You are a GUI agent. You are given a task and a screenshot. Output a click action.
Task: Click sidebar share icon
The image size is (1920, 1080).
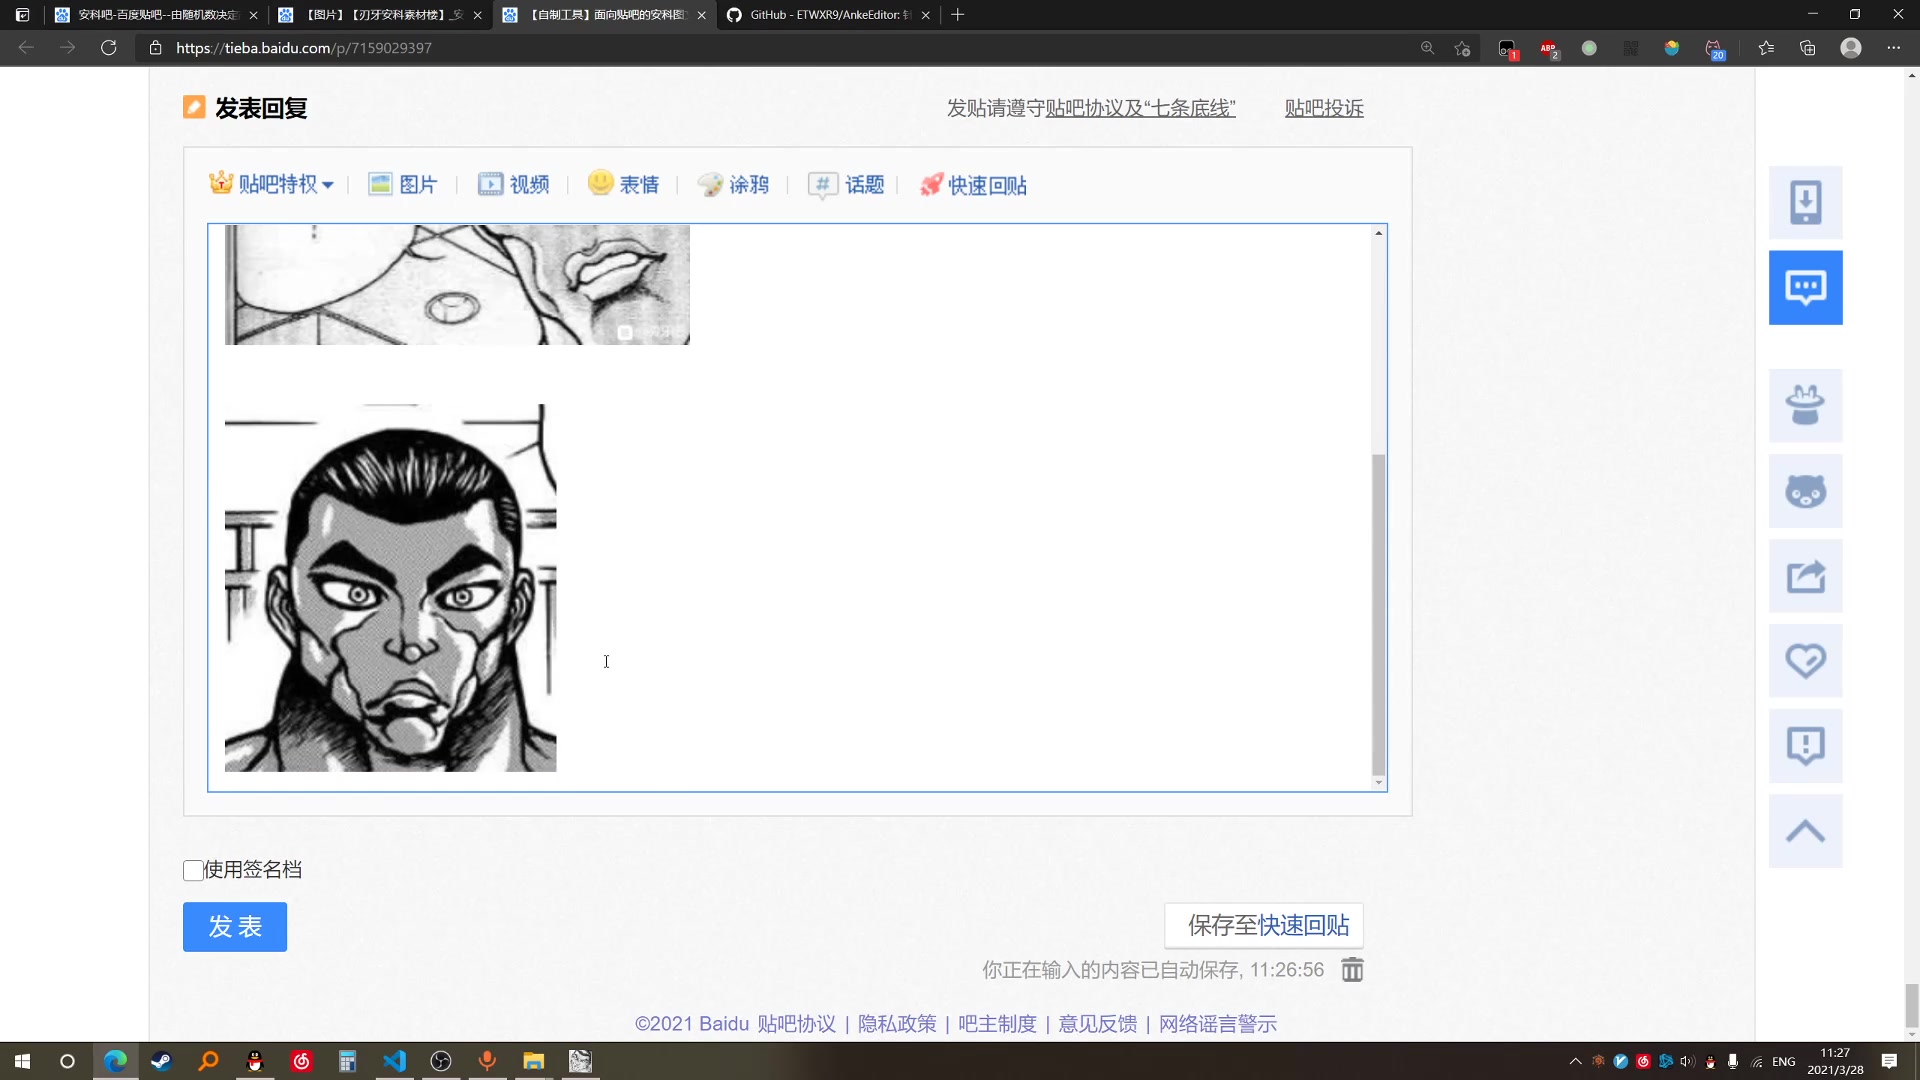tap(1806, 576)
